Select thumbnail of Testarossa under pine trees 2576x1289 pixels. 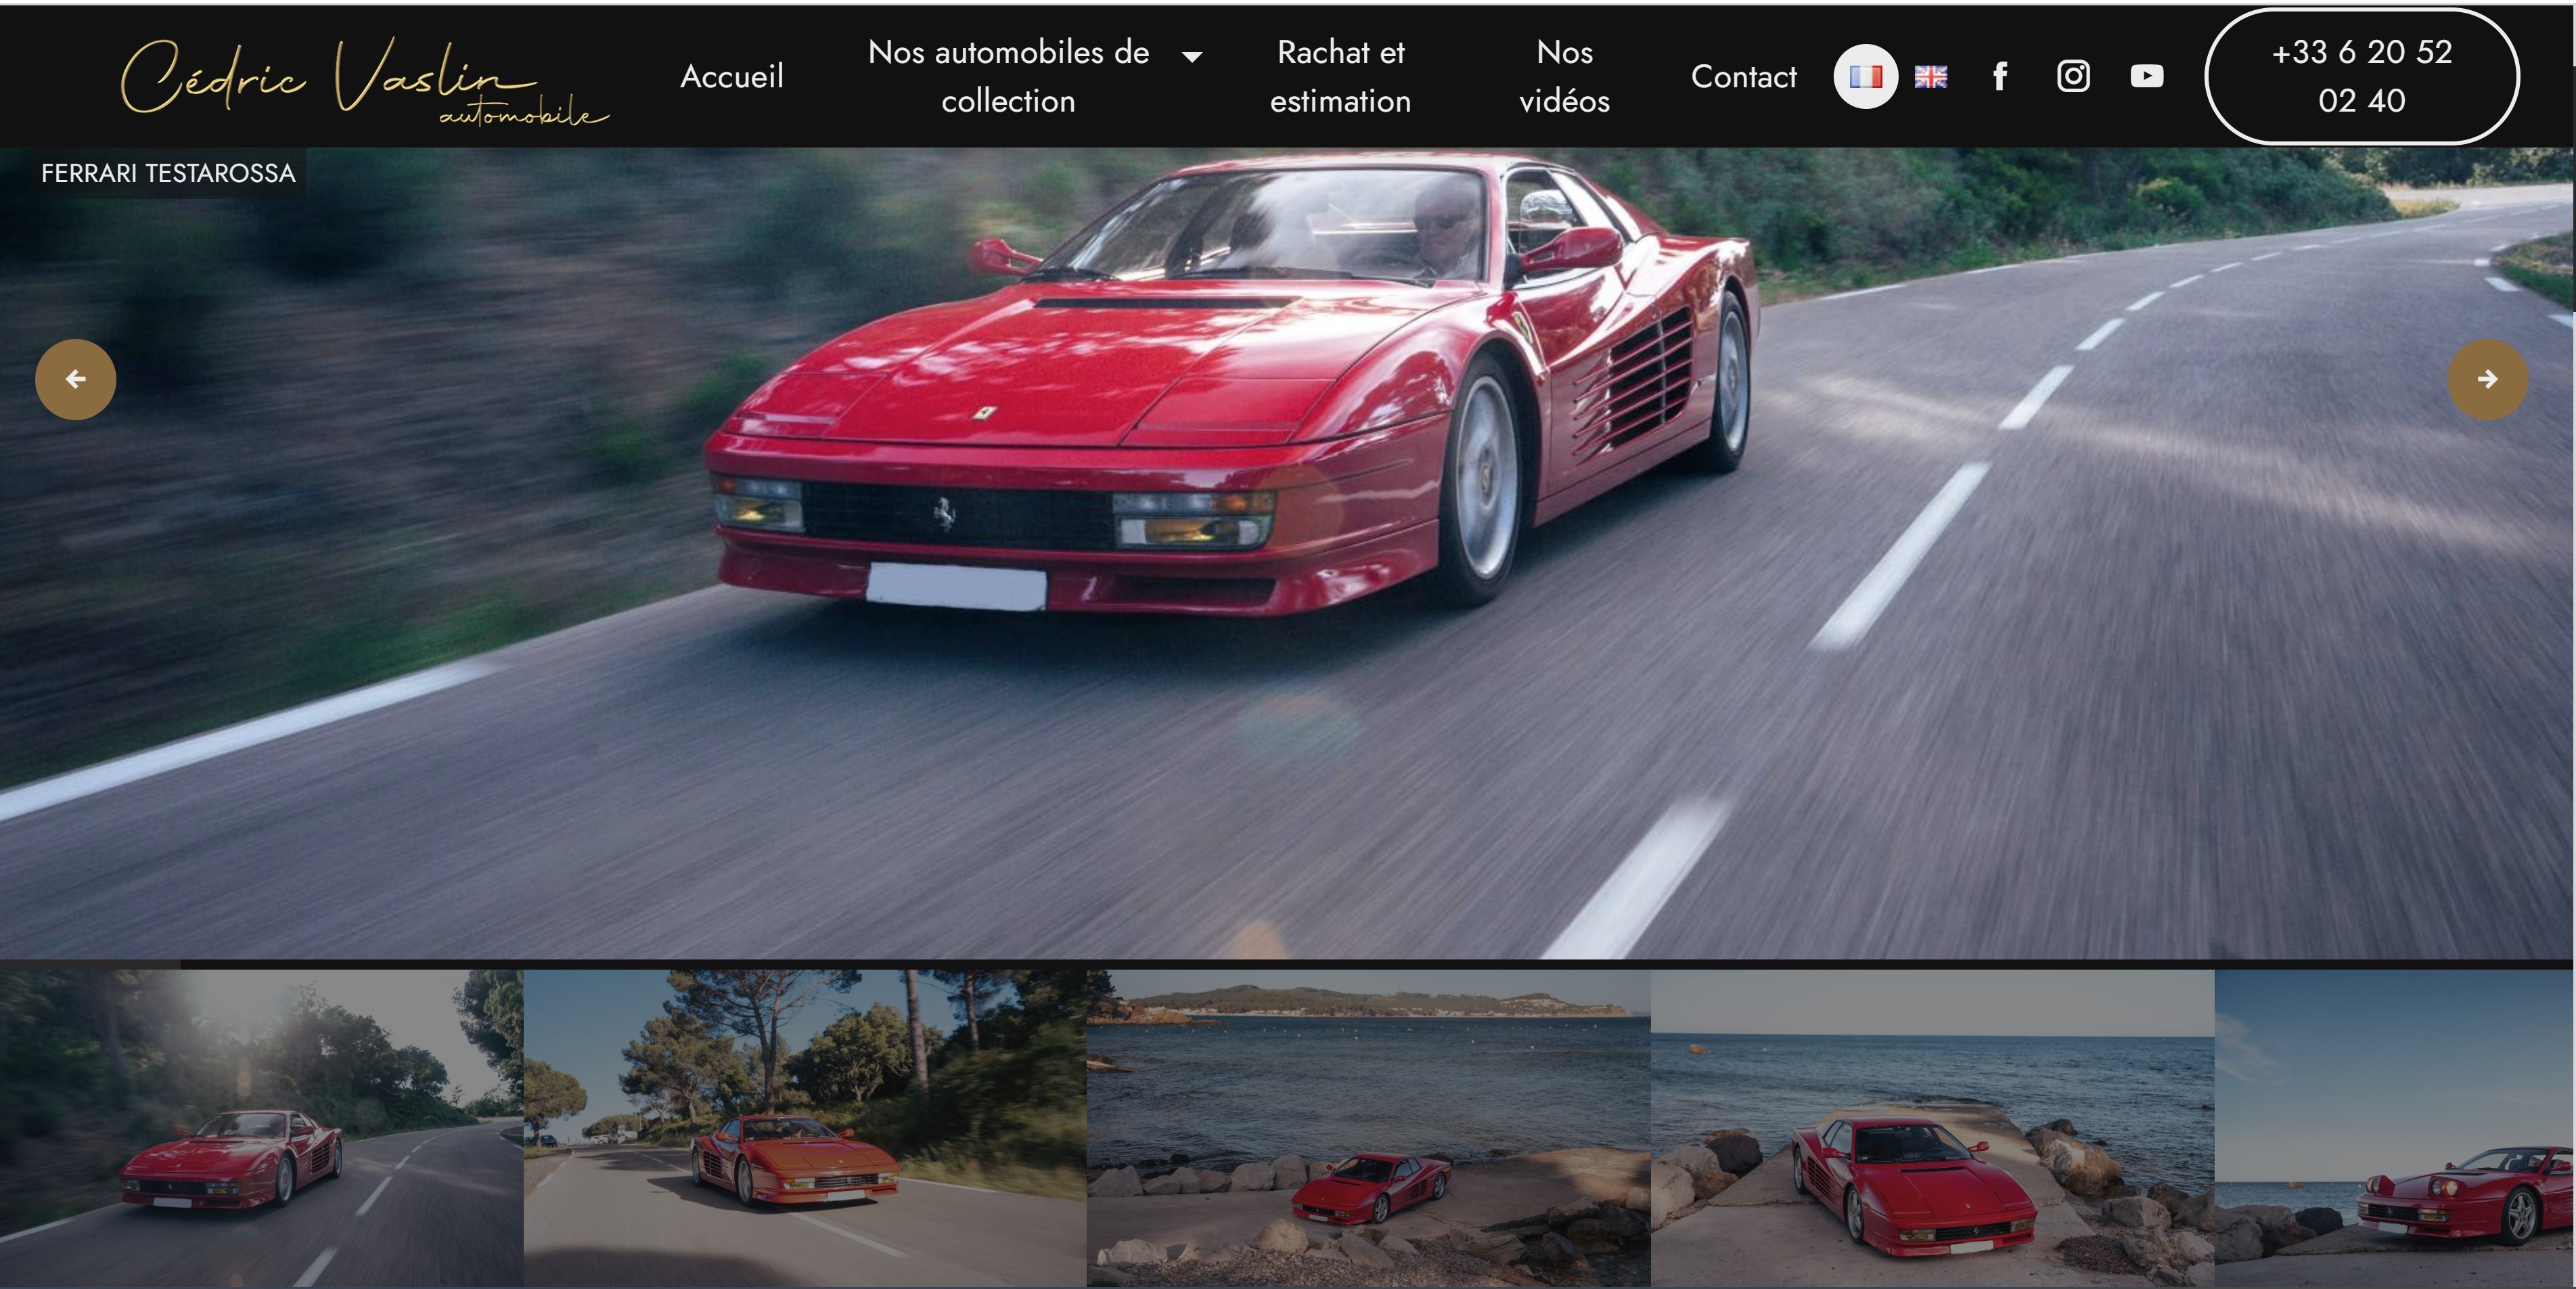click(805, 1128)
